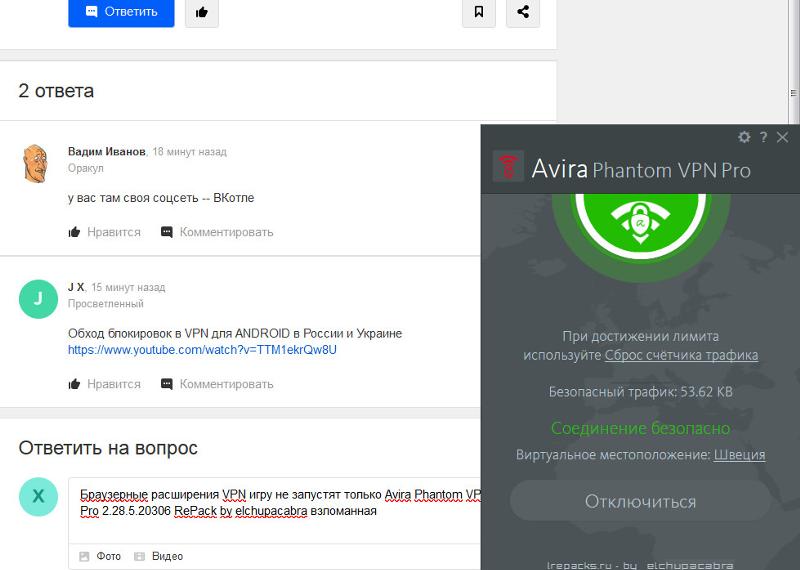This screenshot has height=570, width=800.
Task: Click the comment icon under J X's answer
Action: point(167,384)
